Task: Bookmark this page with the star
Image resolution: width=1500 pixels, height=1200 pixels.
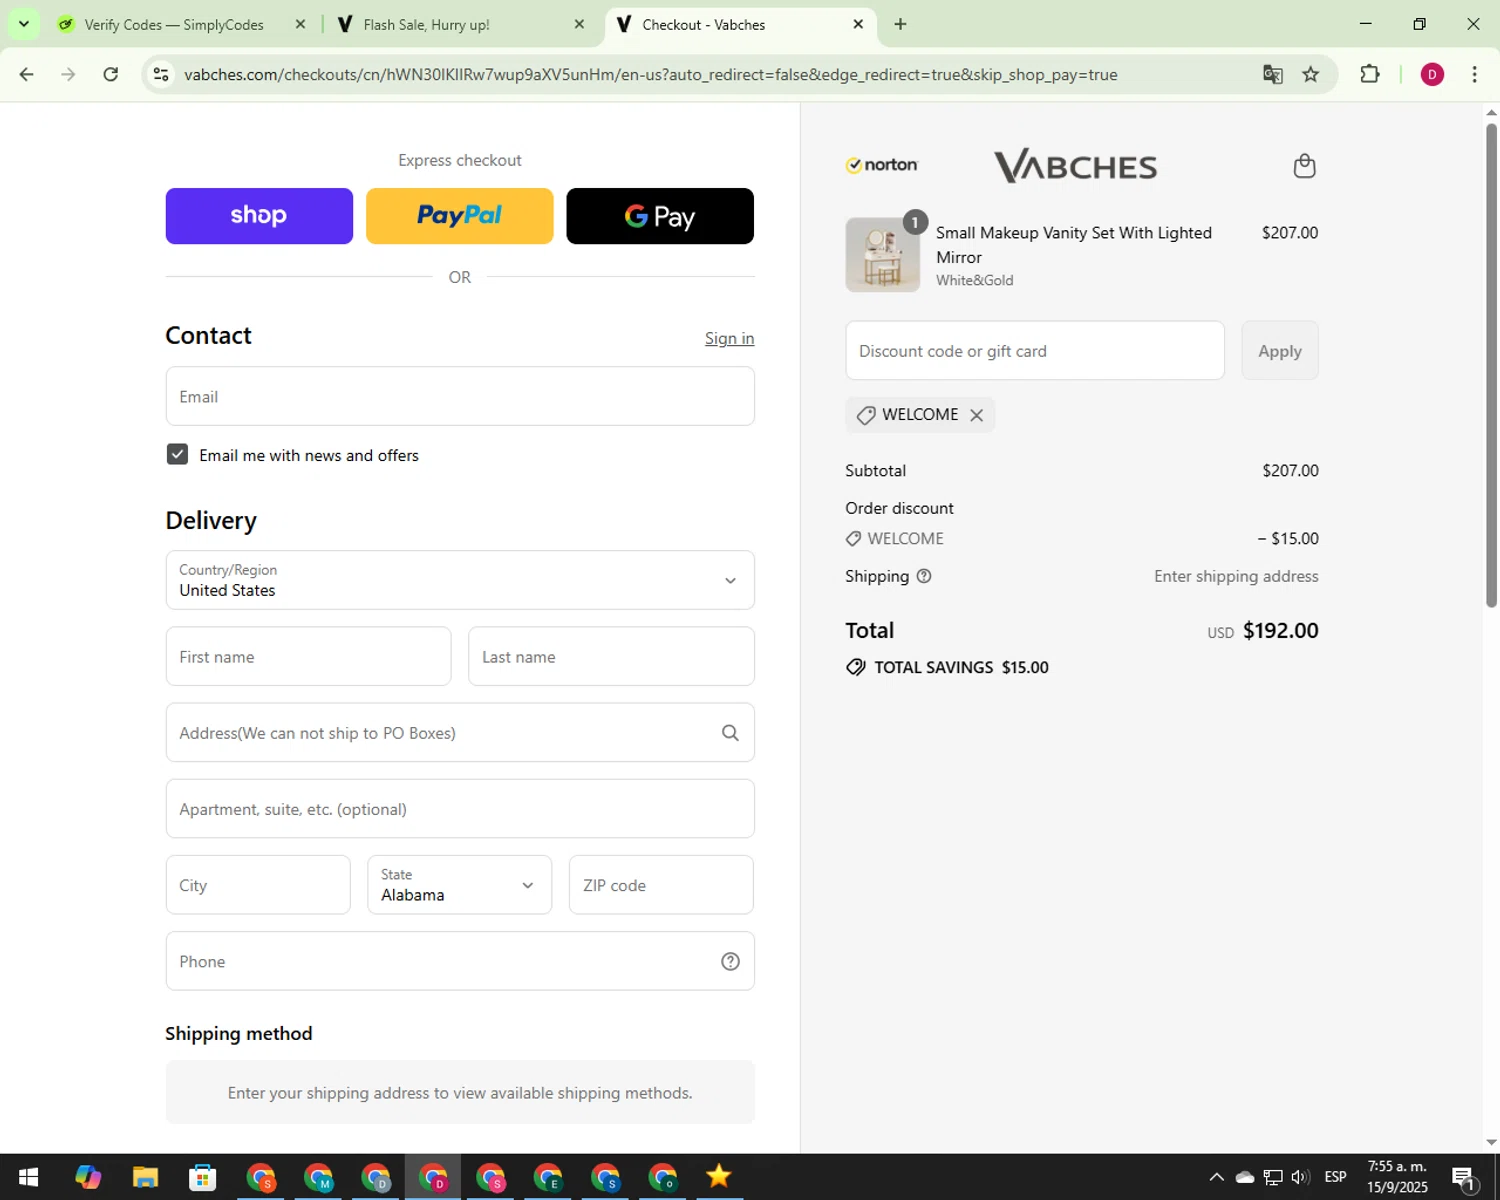Action: click(1311, 74)
